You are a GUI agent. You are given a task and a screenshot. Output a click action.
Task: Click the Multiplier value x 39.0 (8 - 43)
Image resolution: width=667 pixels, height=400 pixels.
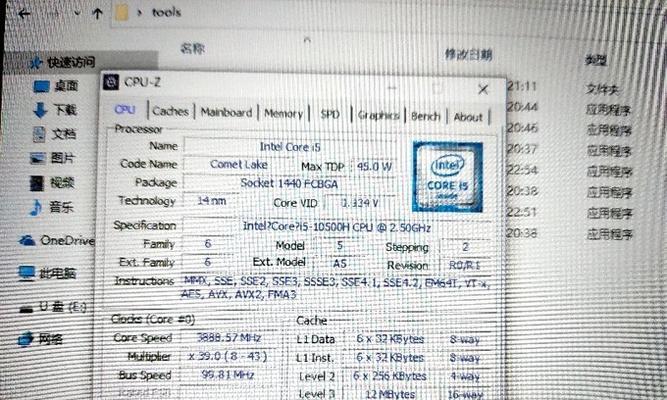tap(229, 357)
